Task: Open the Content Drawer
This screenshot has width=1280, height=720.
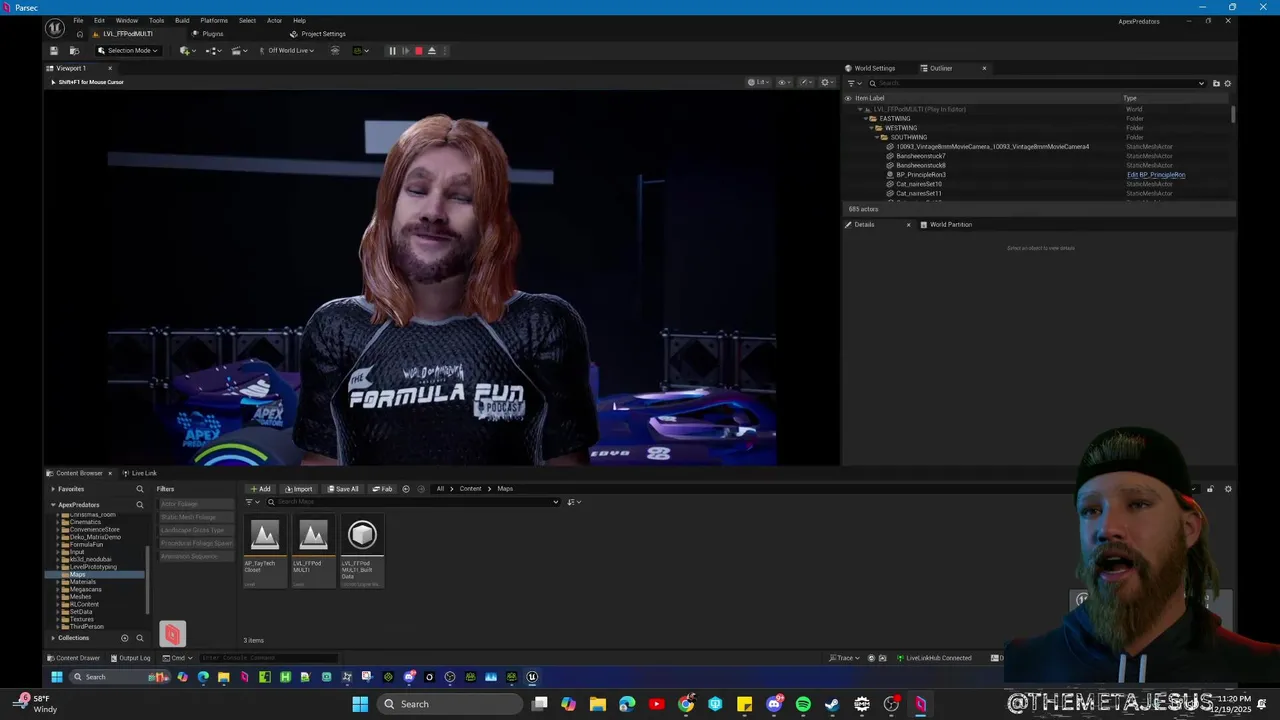Action: coord(73,658)
